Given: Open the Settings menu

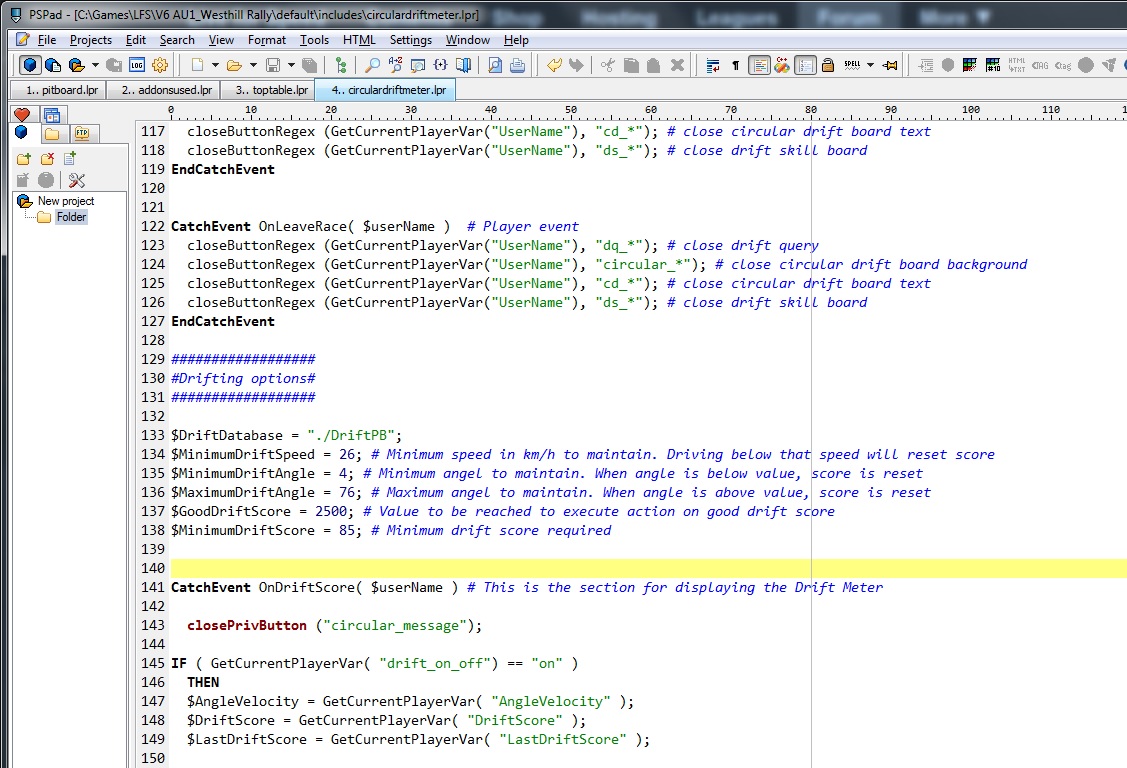Looking at the screenshot, I should 410,40.
